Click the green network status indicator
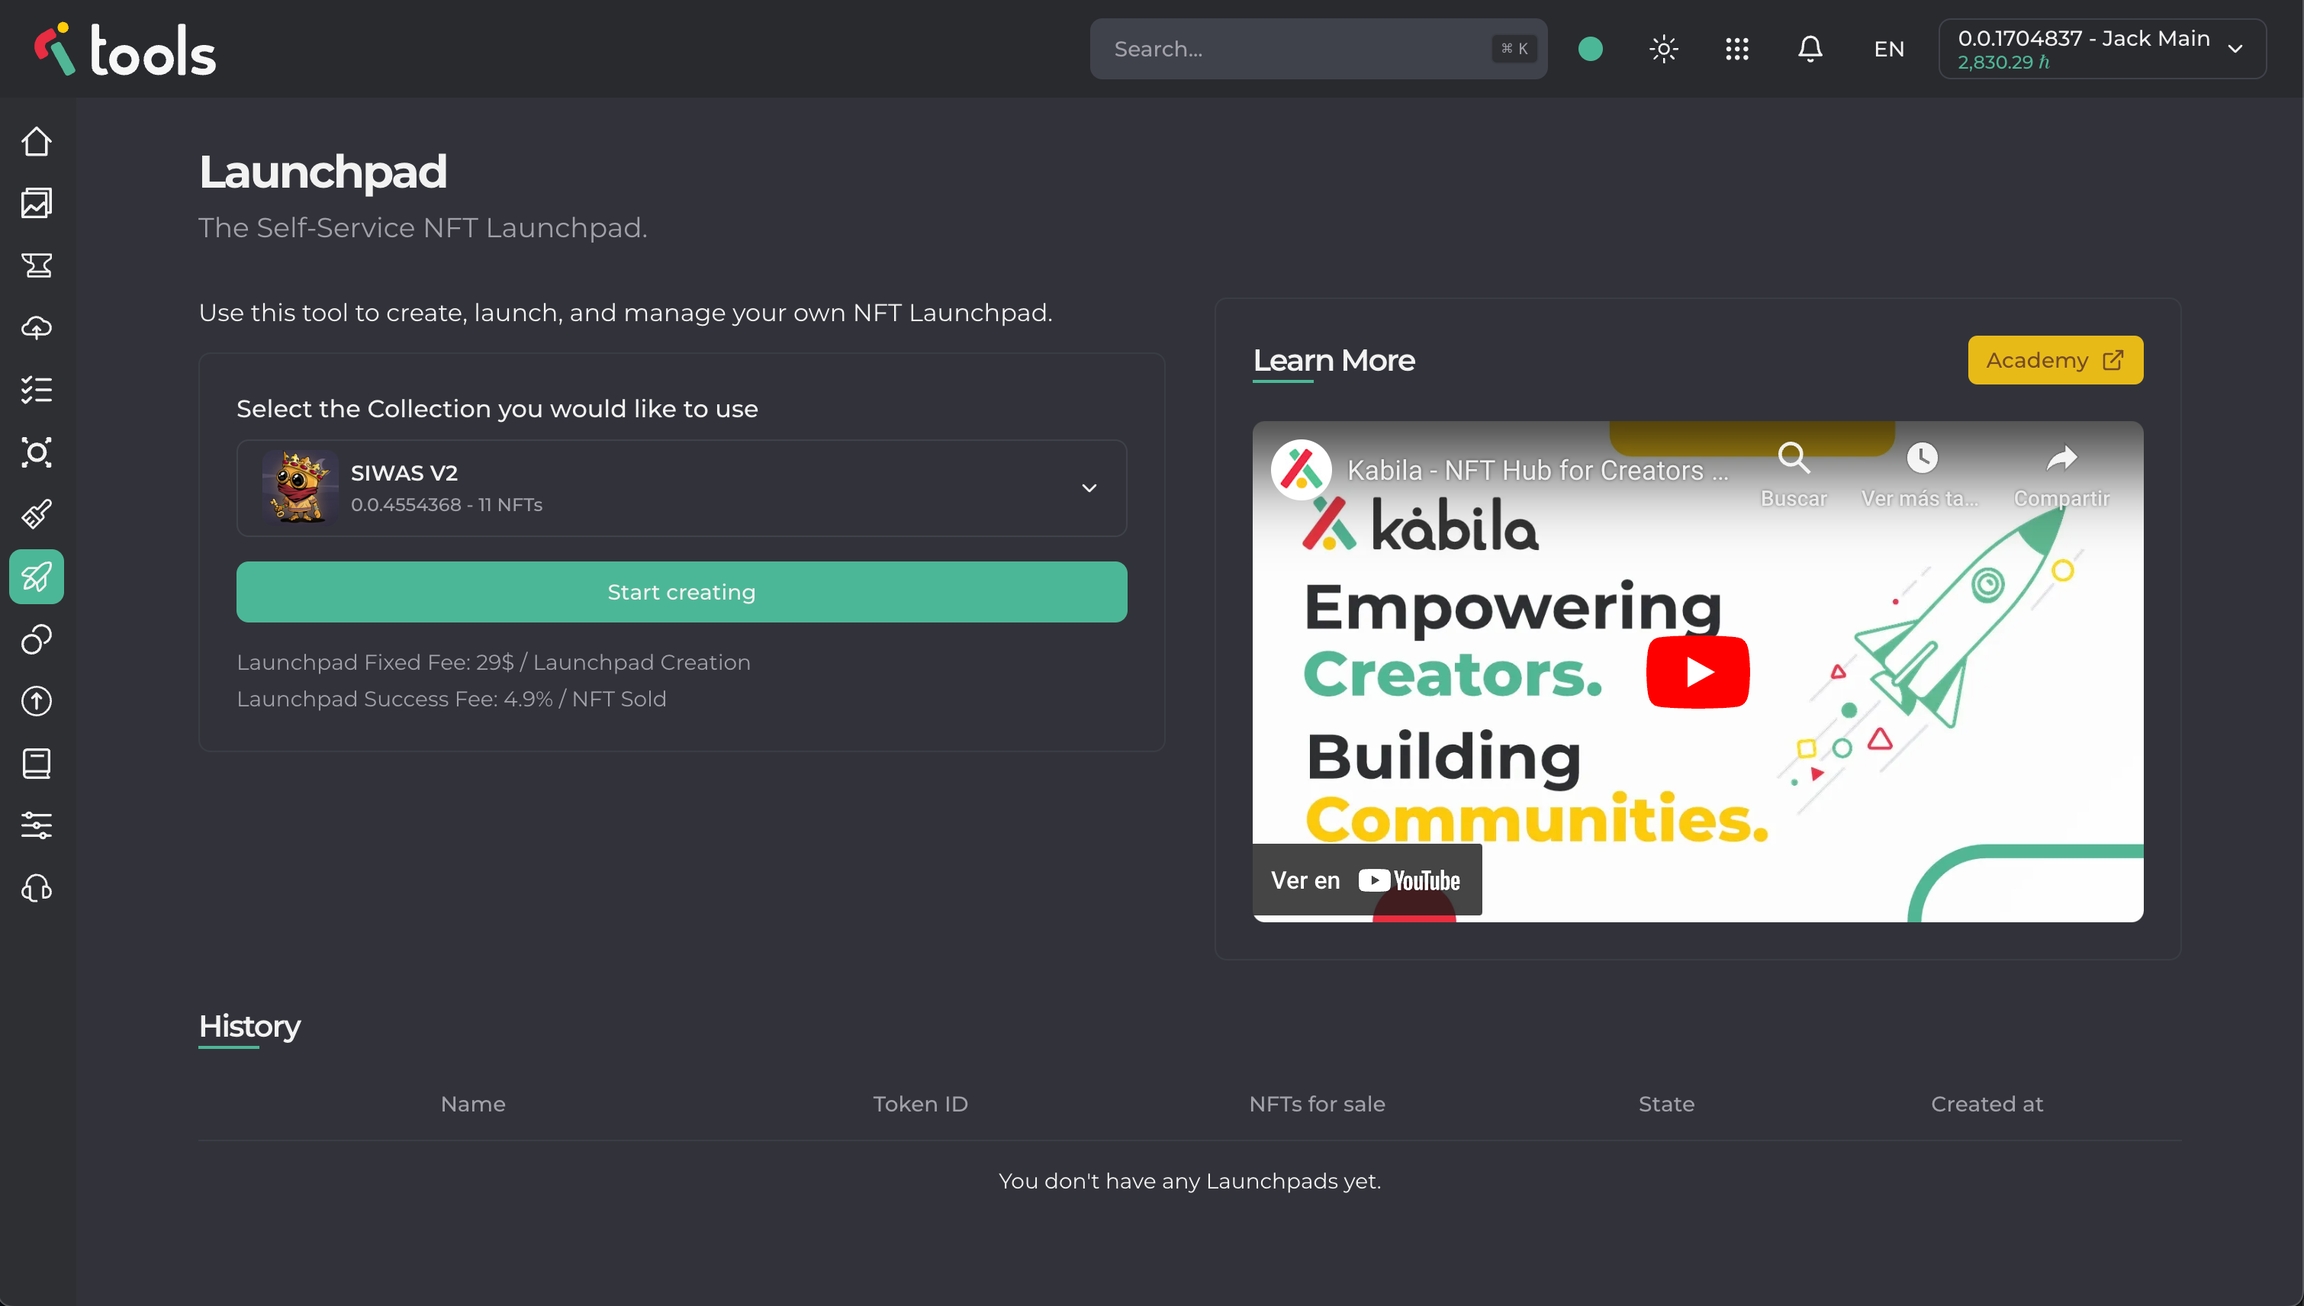 (1590, 49)
